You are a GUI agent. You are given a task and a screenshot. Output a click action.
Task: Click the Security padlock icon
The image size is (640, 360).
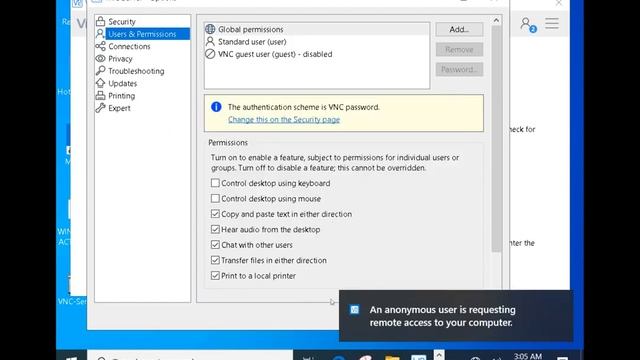click(100, 21)
